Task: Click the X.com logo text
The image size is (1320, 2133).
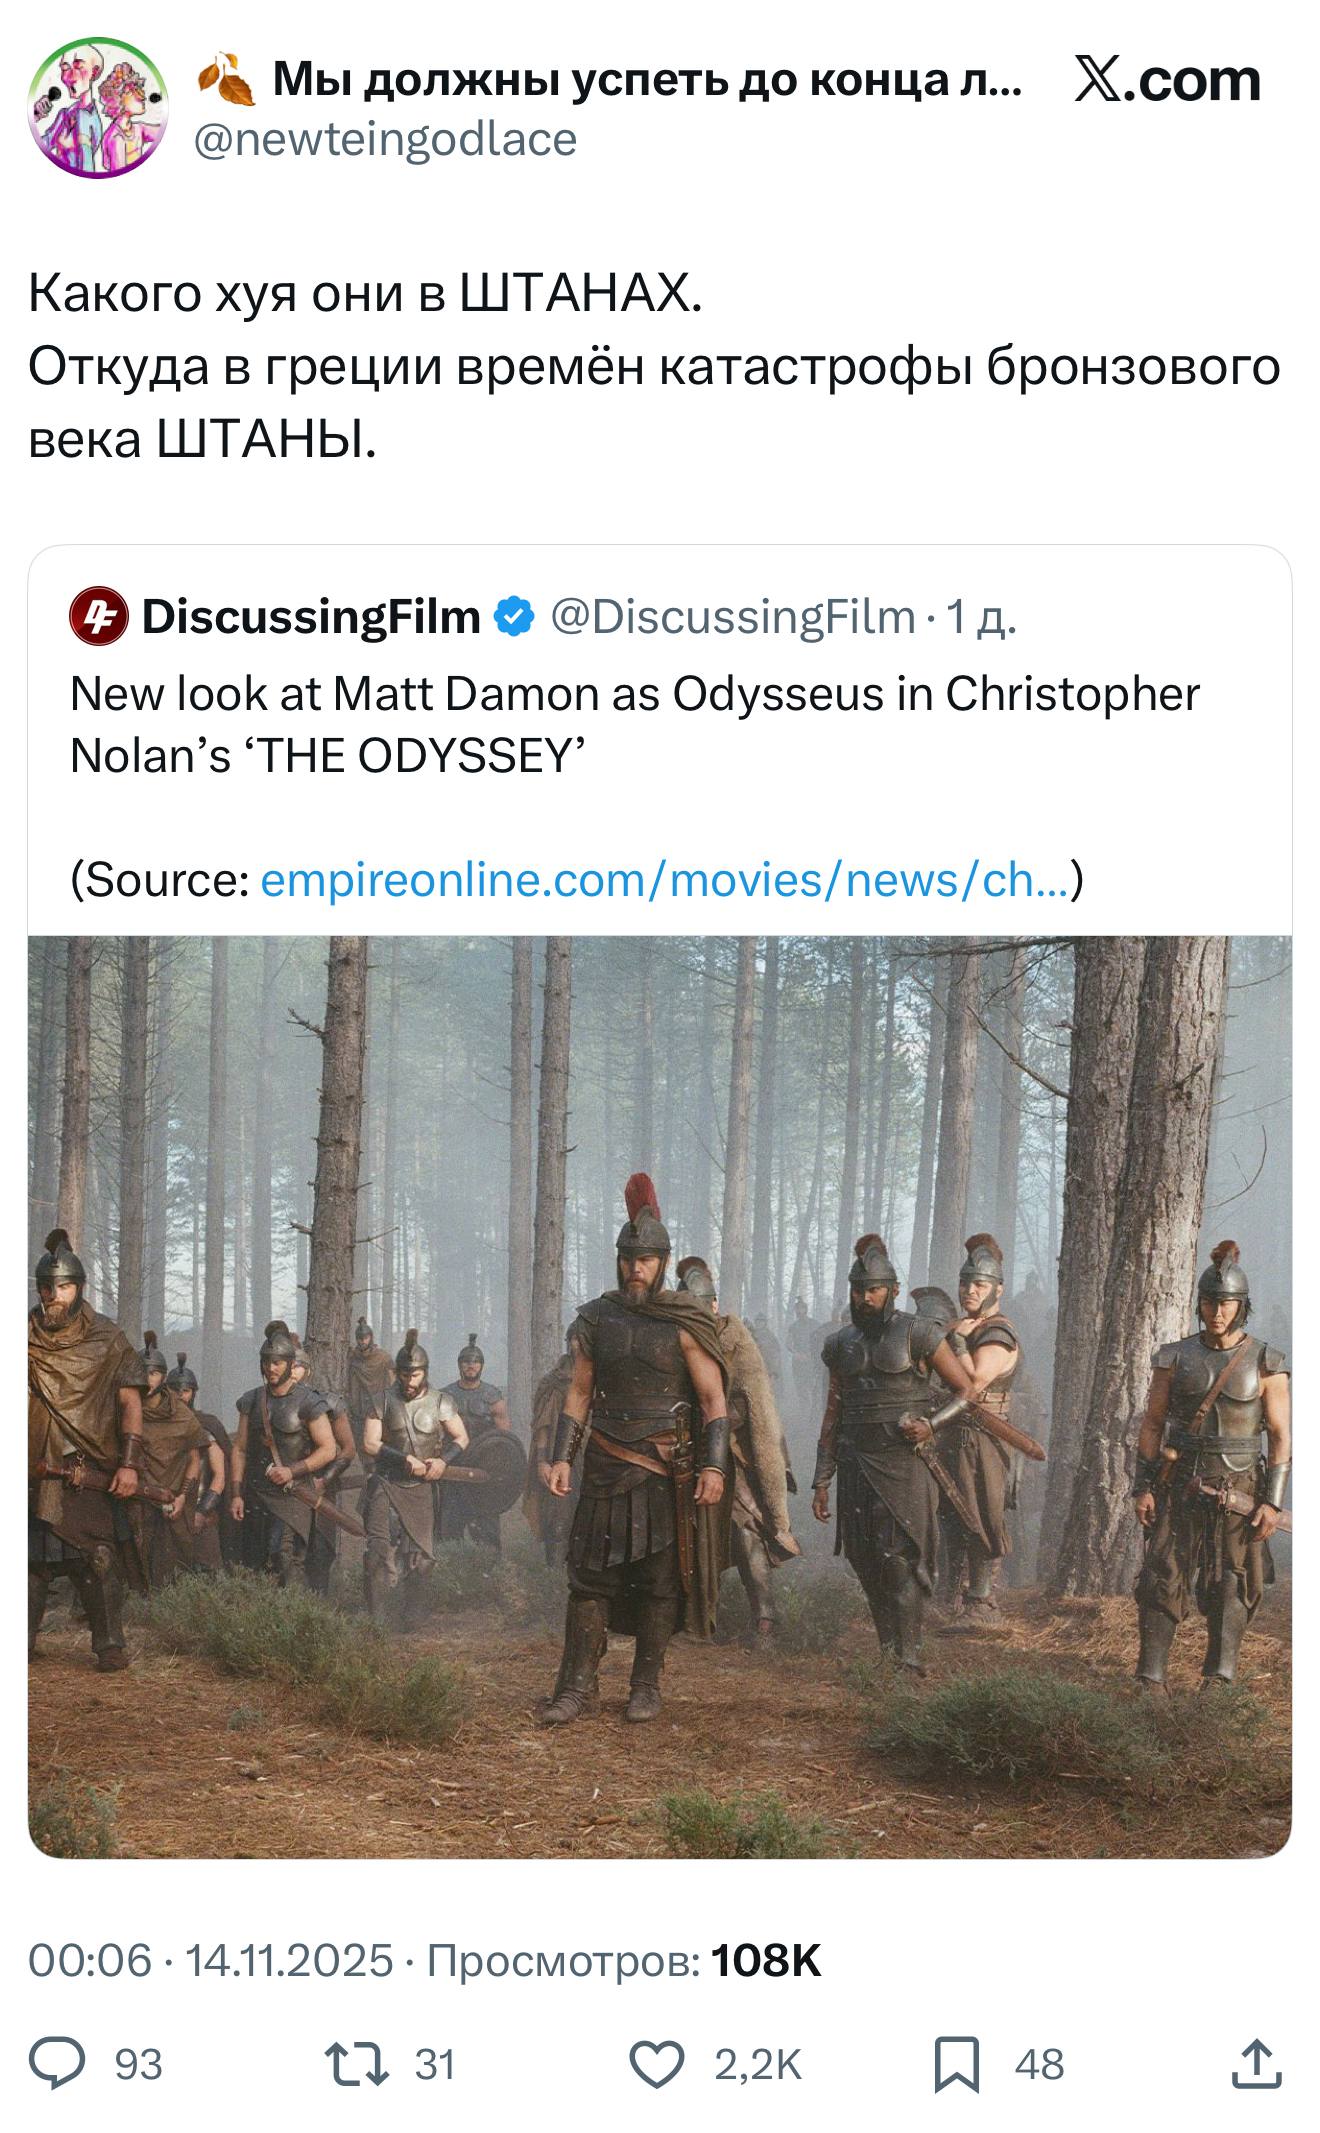Action: tap(1167, 80)
